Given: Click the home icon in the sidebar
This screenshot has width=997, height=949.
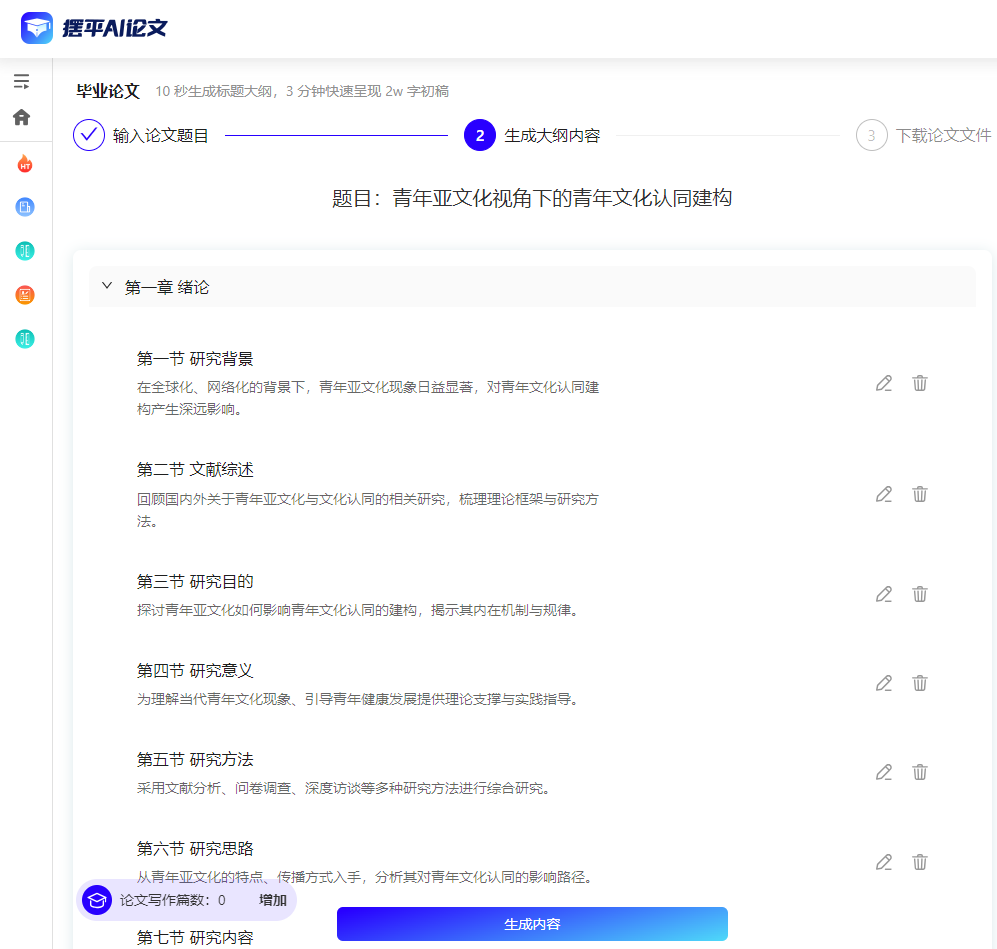Looking at the screenshot, I should (x=21, y=117).
